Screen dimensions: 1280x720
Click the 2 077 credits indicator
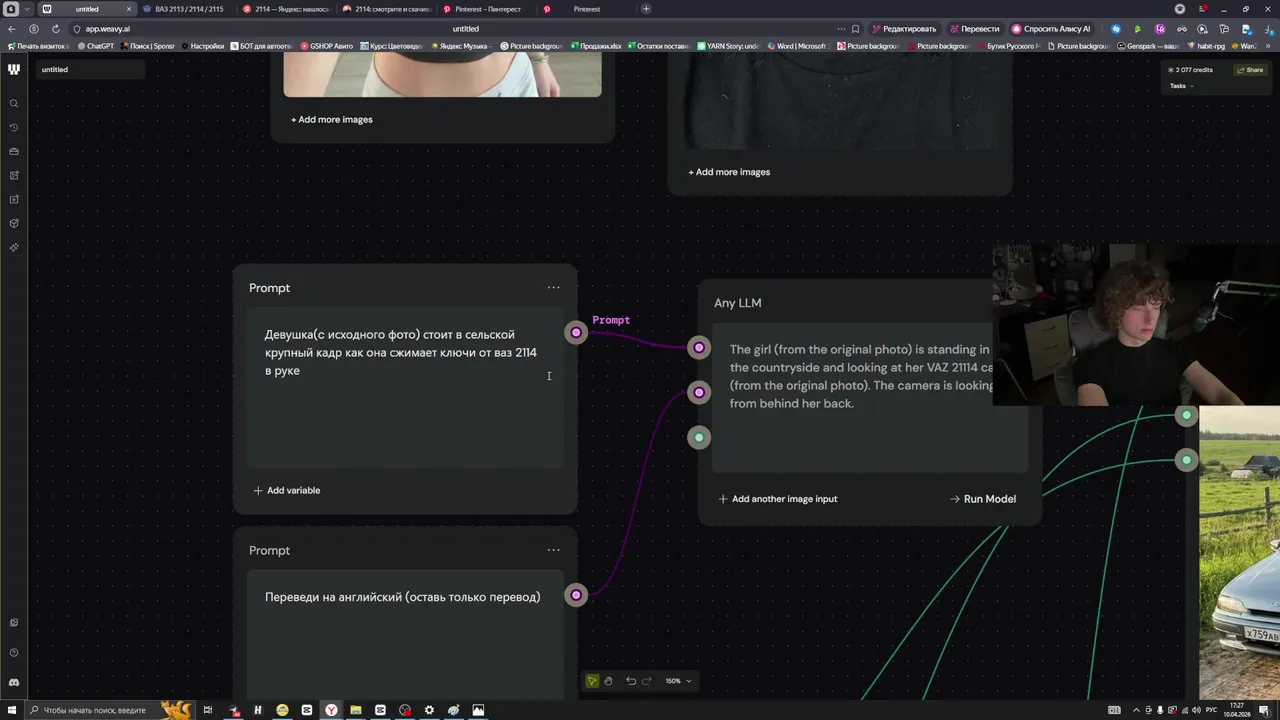(1190, 70)
